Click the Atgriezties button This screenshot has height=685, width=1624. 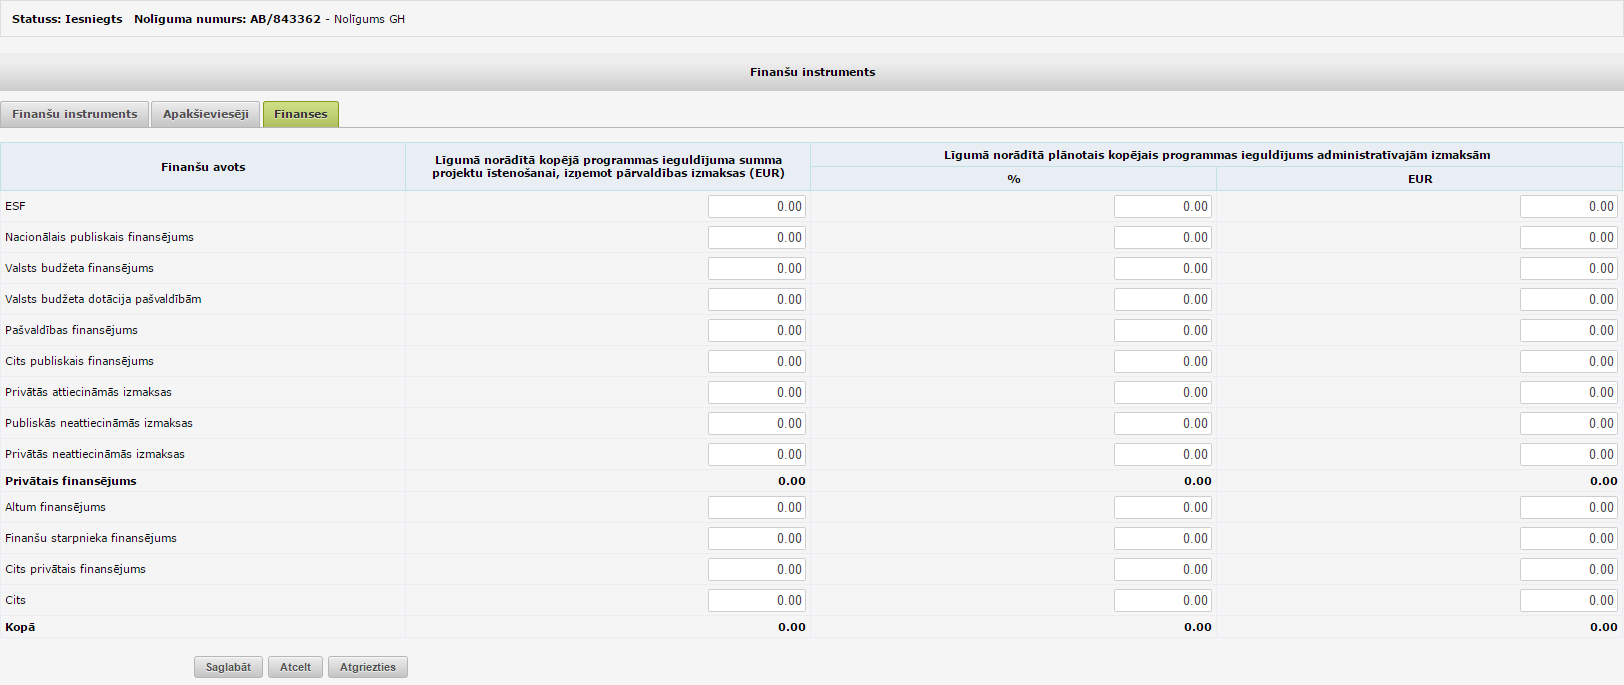coord(368,667)
